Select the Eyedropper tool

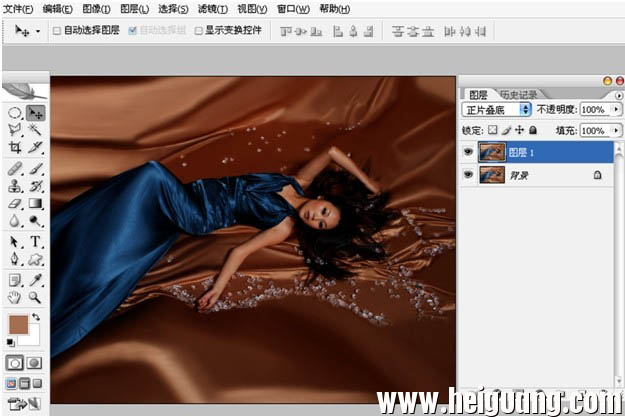(x=35, y=280)
